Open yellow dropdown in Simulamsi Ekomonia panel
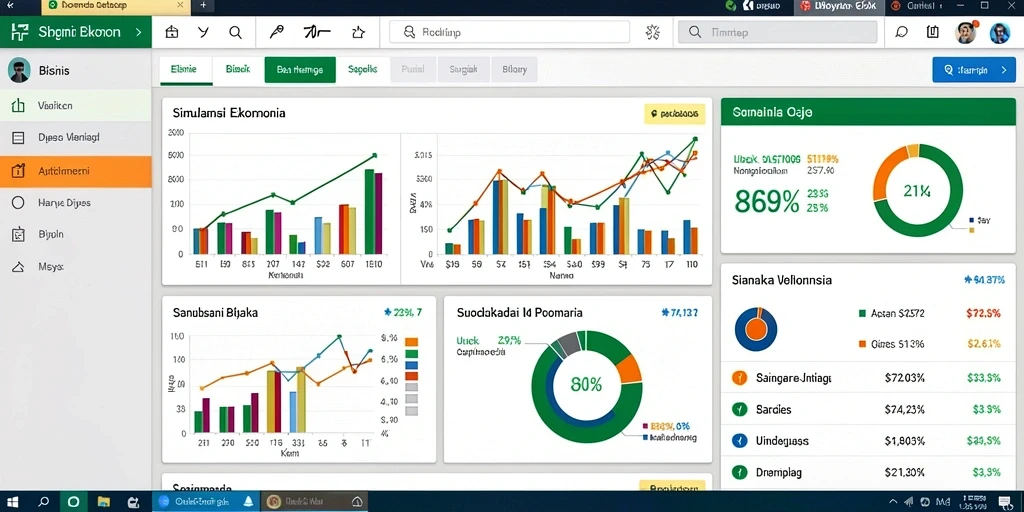Image resolution: width=1024 pixels, height=512 pixels. 675,113
